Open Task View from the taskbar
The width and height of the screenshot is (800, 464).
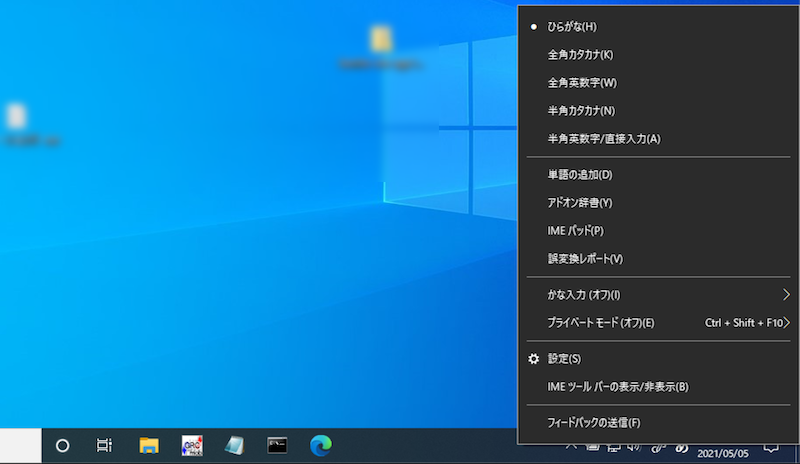(x=104, y=446)
